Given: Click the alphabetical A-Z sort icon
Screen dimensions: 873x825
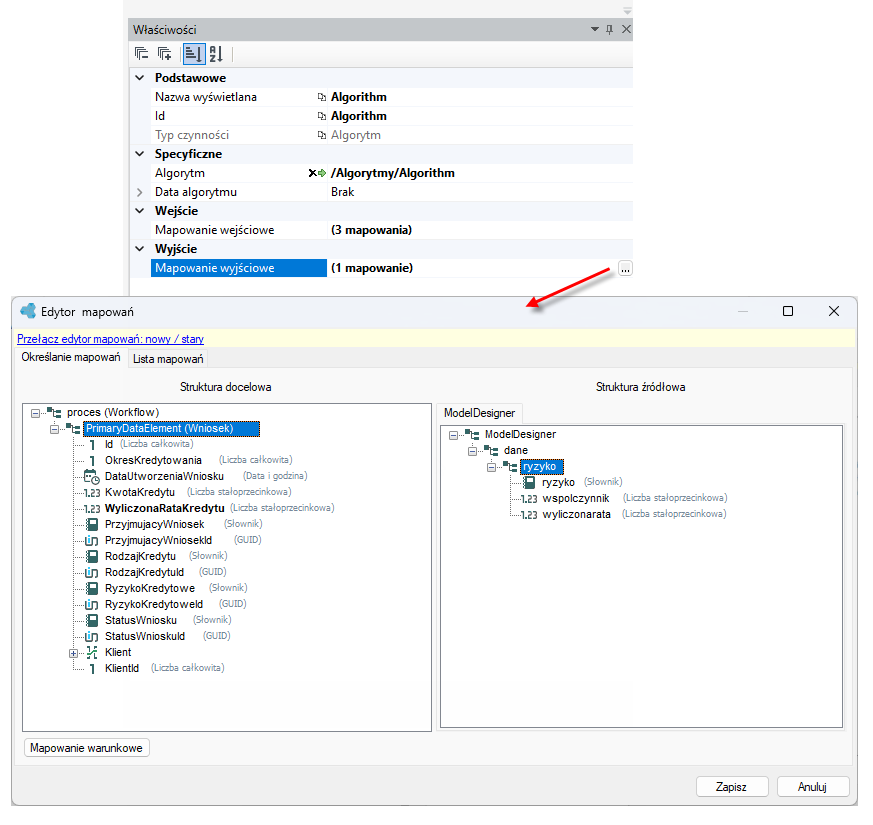Looking at the screenshot, I should [216, 54].
